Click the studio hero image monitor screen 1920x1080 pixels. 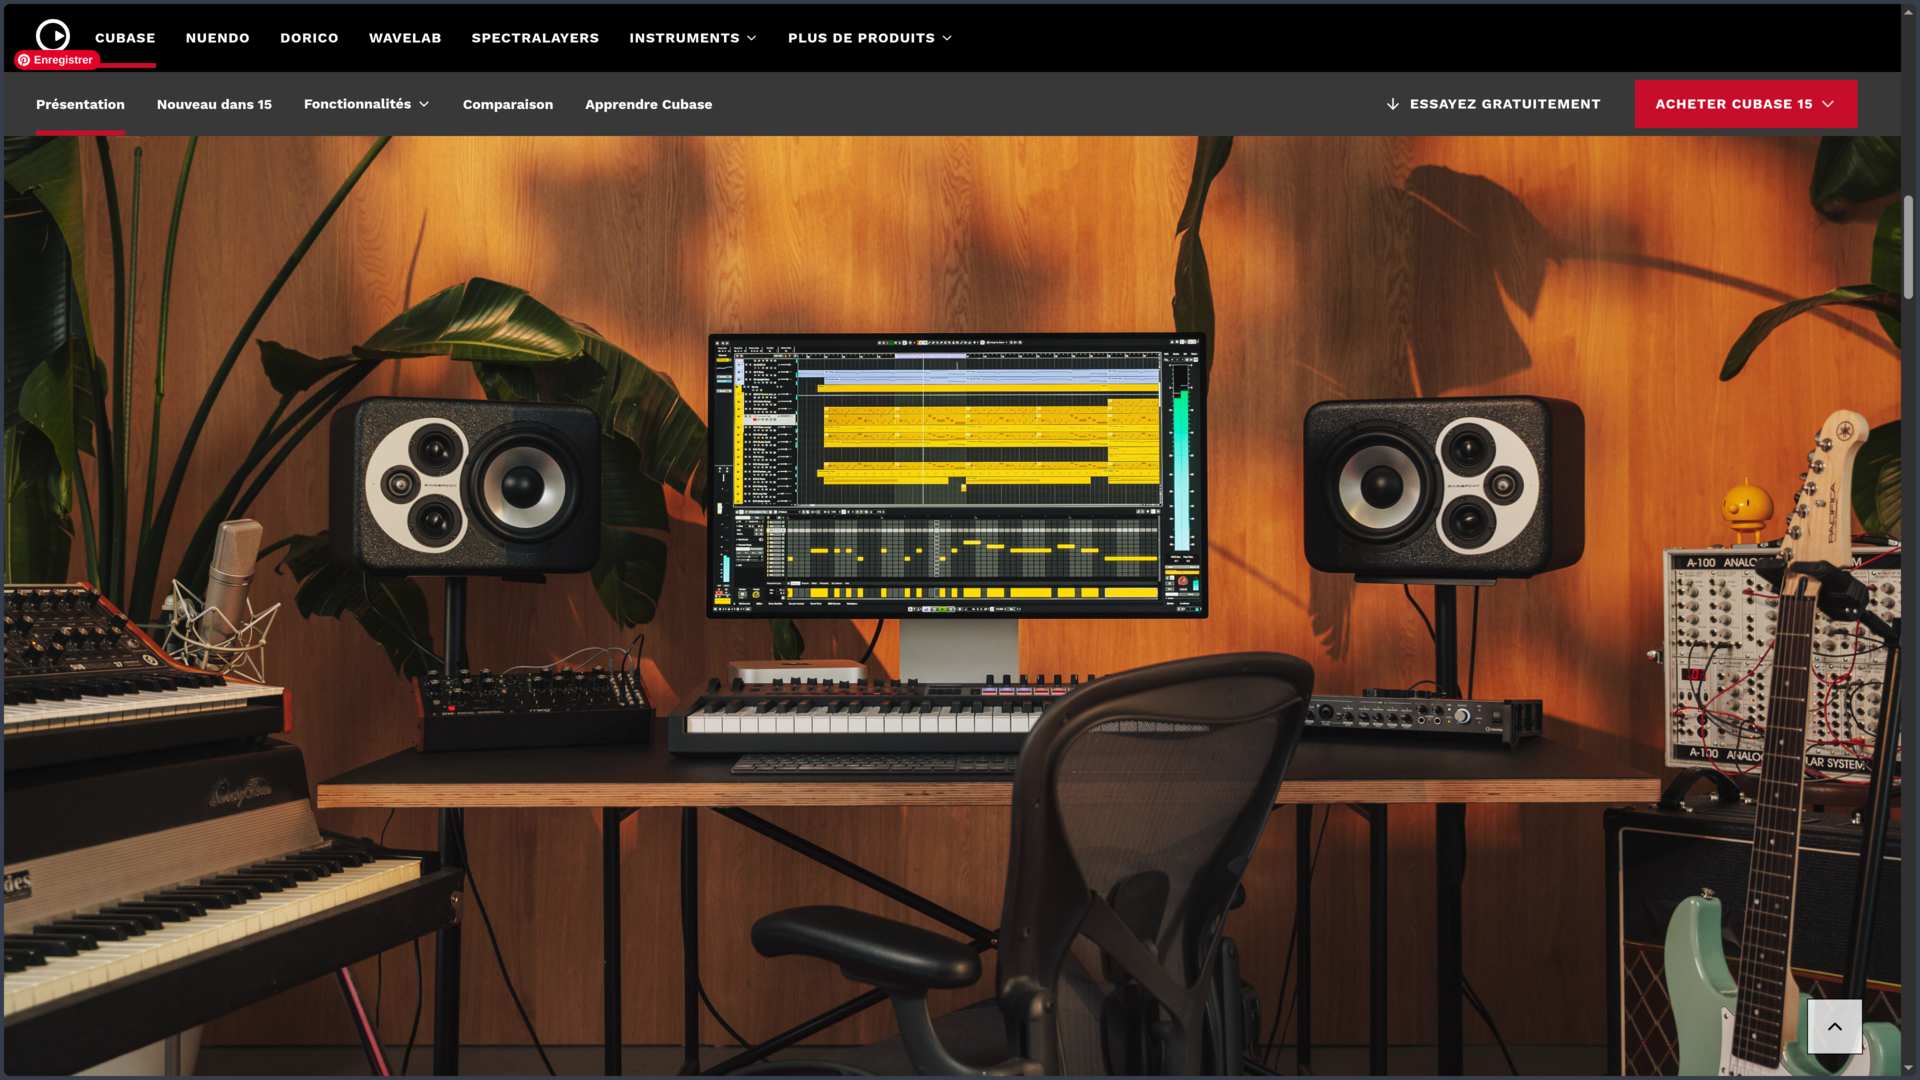(958, 474)
